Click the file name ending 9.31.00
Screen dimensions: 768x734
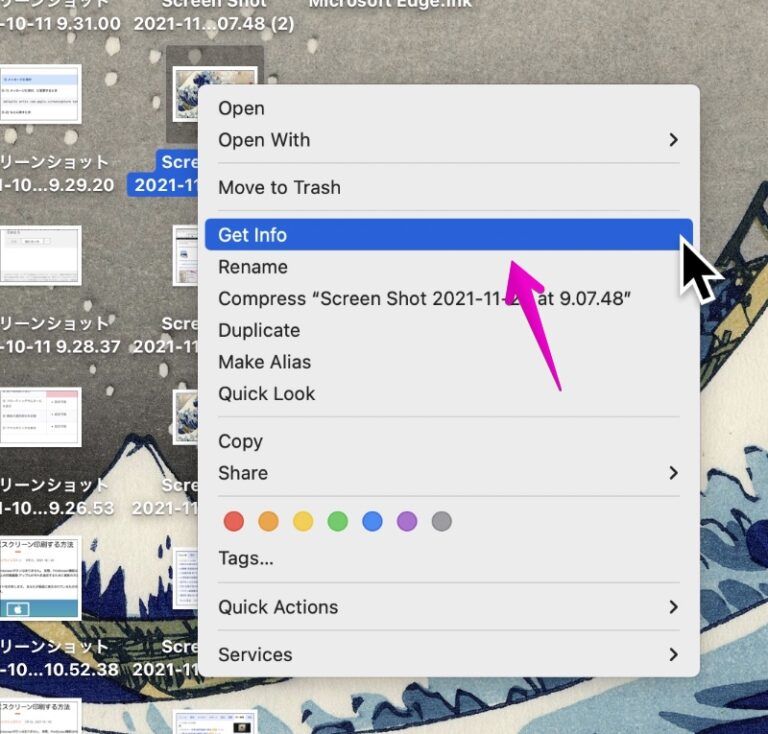tap(60, 23)
